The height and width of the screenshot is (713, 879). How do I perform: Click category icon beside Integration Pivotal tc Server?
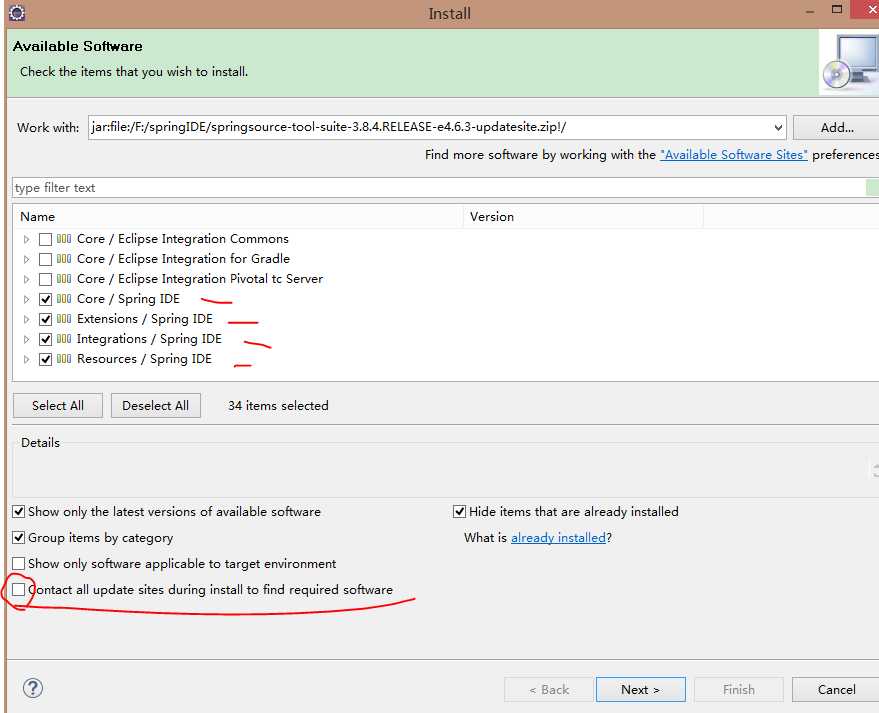point(64,279)
